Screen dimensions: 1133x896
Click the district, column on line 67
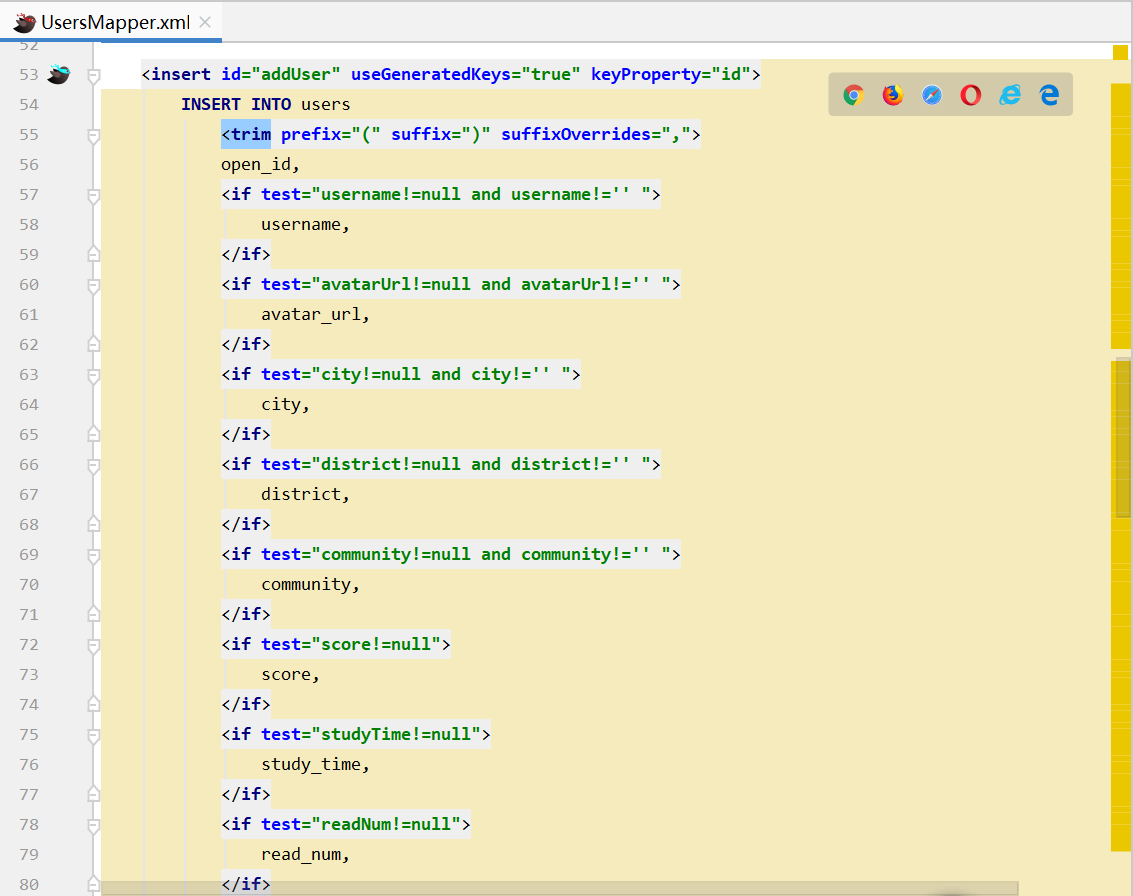click(x=305, y=494)
